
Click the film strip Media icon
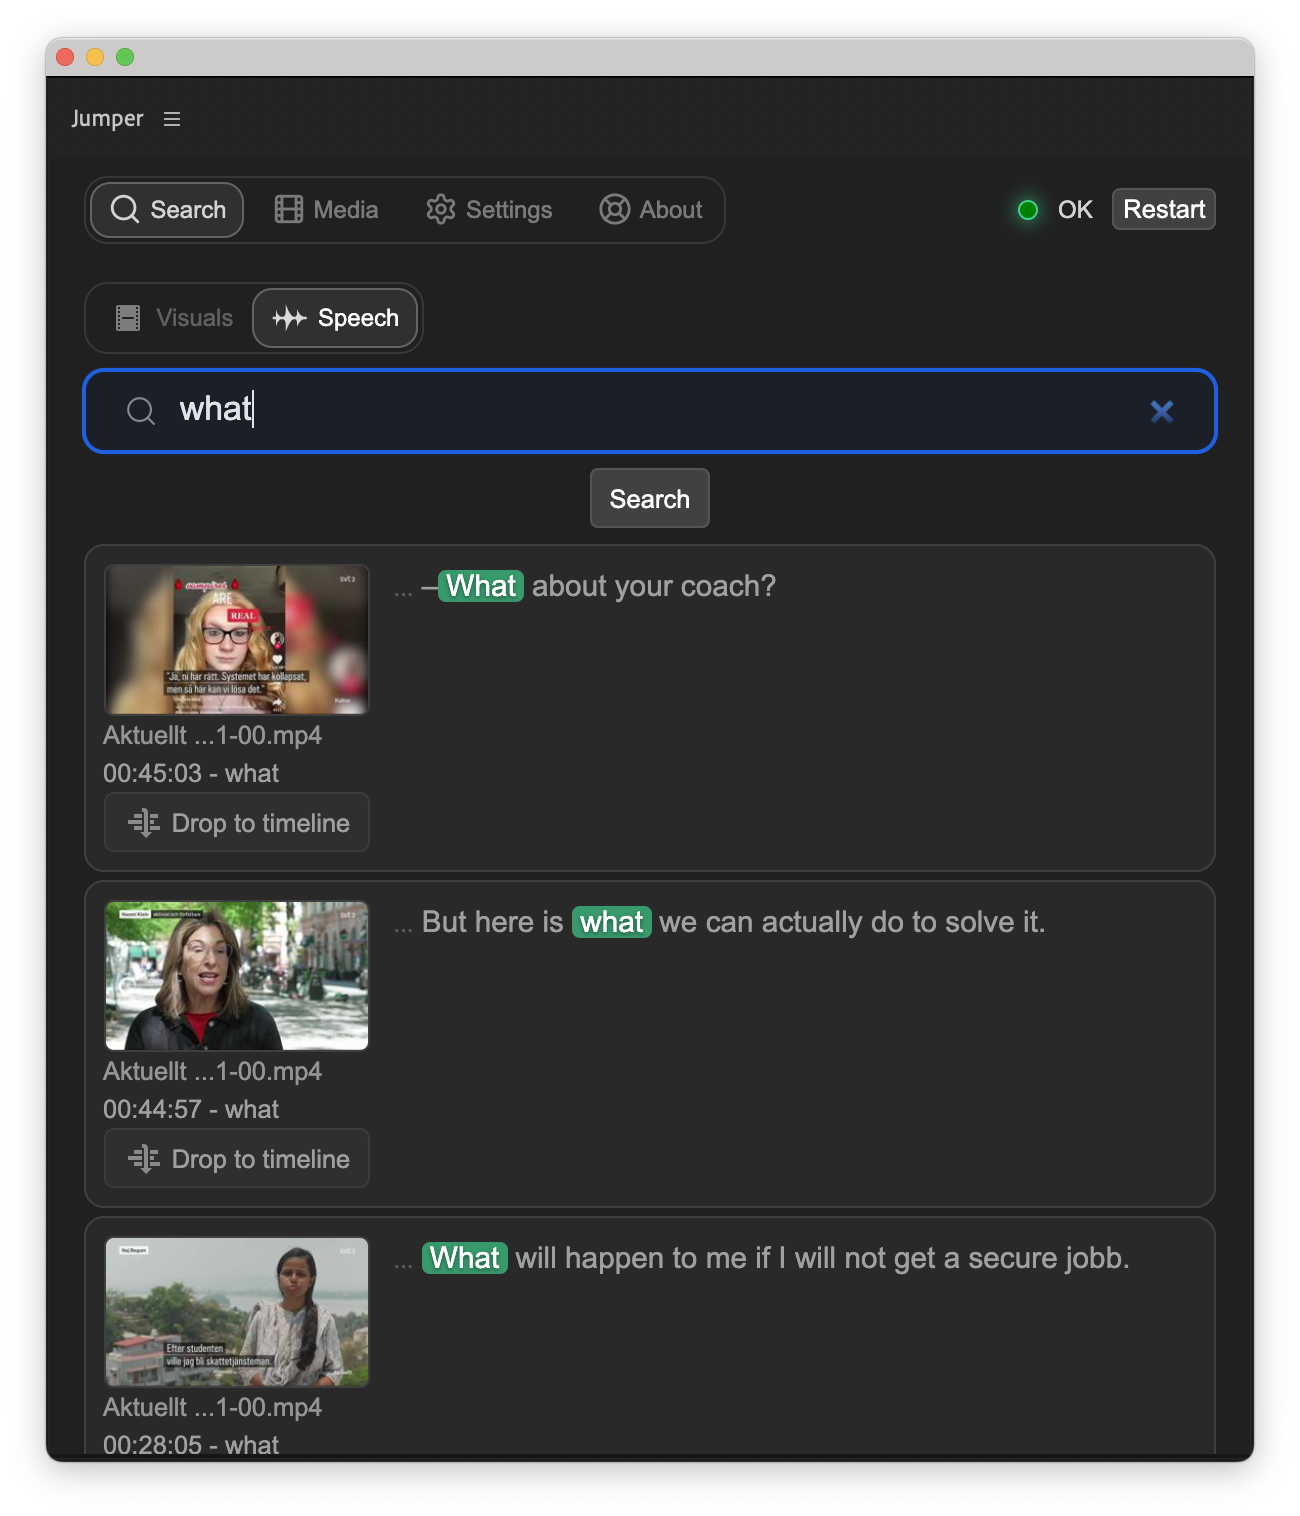pos(288,209)
